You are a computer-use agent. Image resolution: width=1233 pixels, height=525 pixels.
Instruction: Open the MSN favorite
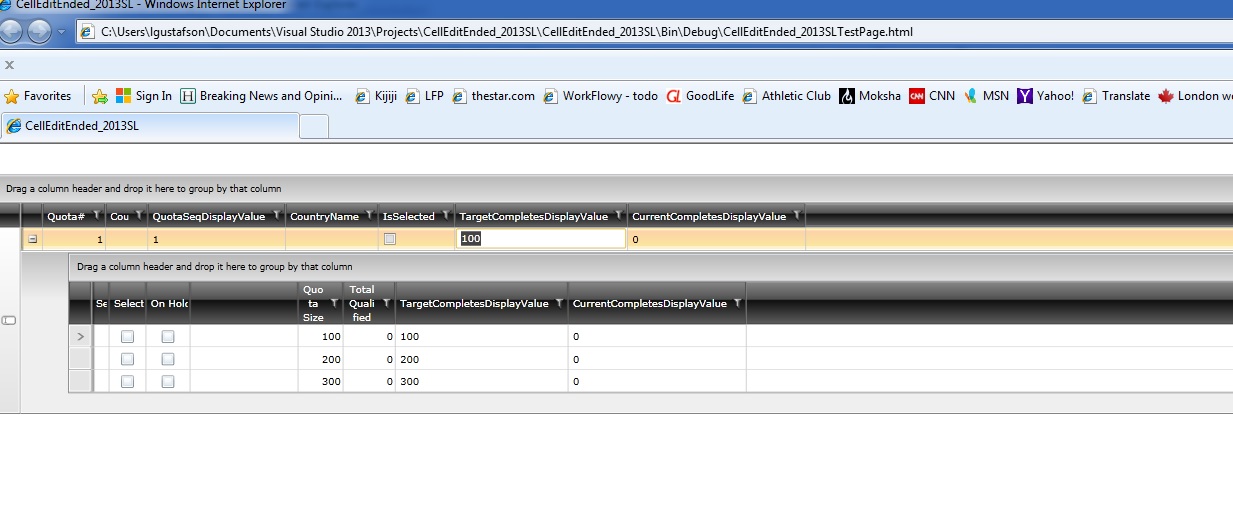click(986, 96)
